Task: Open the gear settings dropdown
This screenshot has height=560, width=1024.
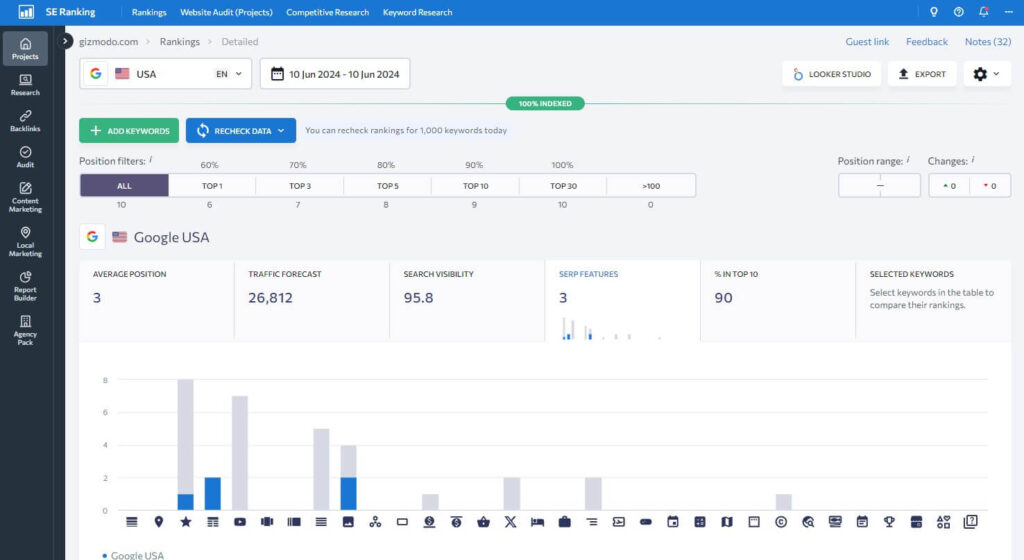Action: (x=986, y=74)
